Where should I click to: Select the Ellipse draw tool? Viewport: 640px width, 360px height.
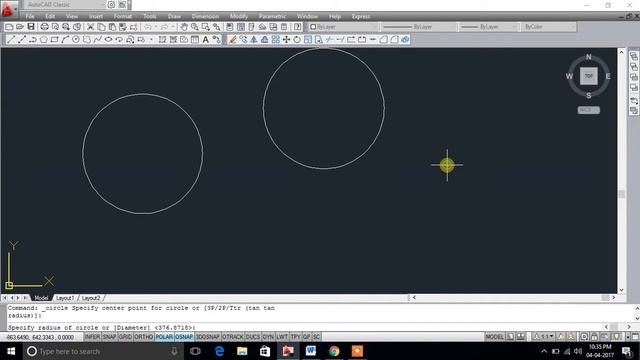coord(108,40)
